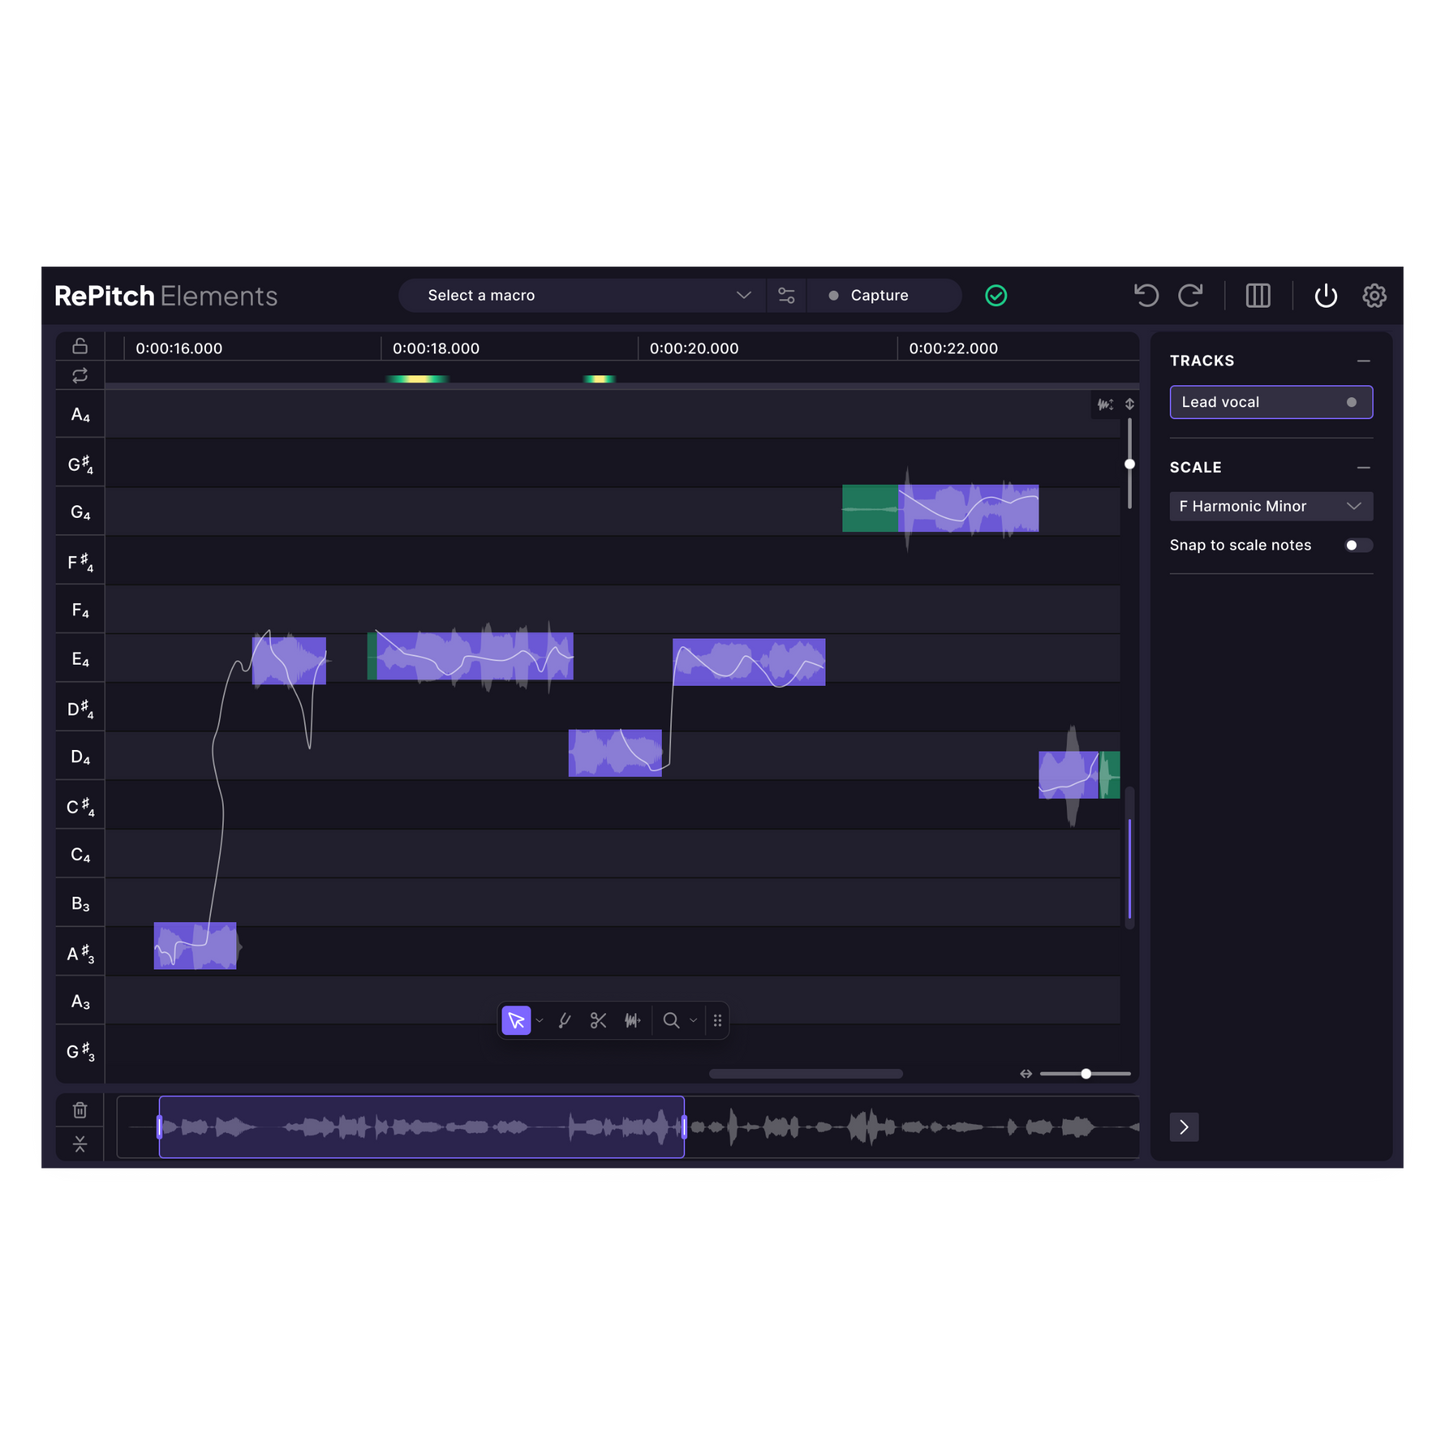Toggle the plugin power bypass button
This screenshot has width=1445, height=1445.
1325,295
